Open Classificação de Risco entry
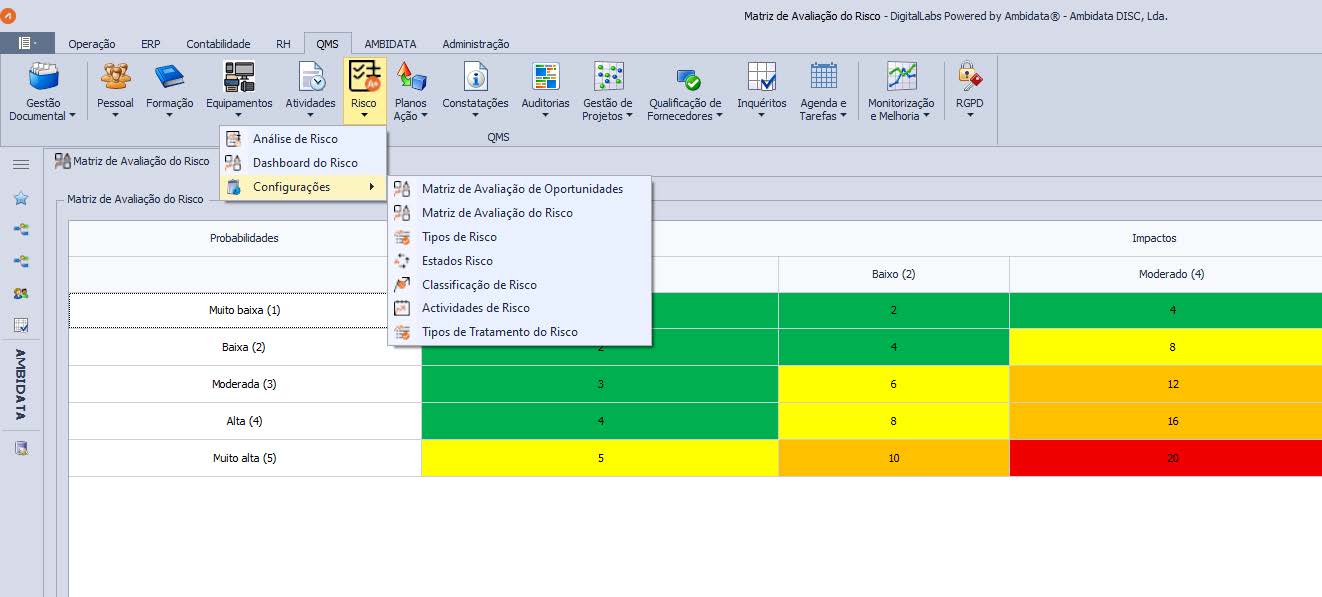This screenshot has width=1322, height=597. pos(520,285)
